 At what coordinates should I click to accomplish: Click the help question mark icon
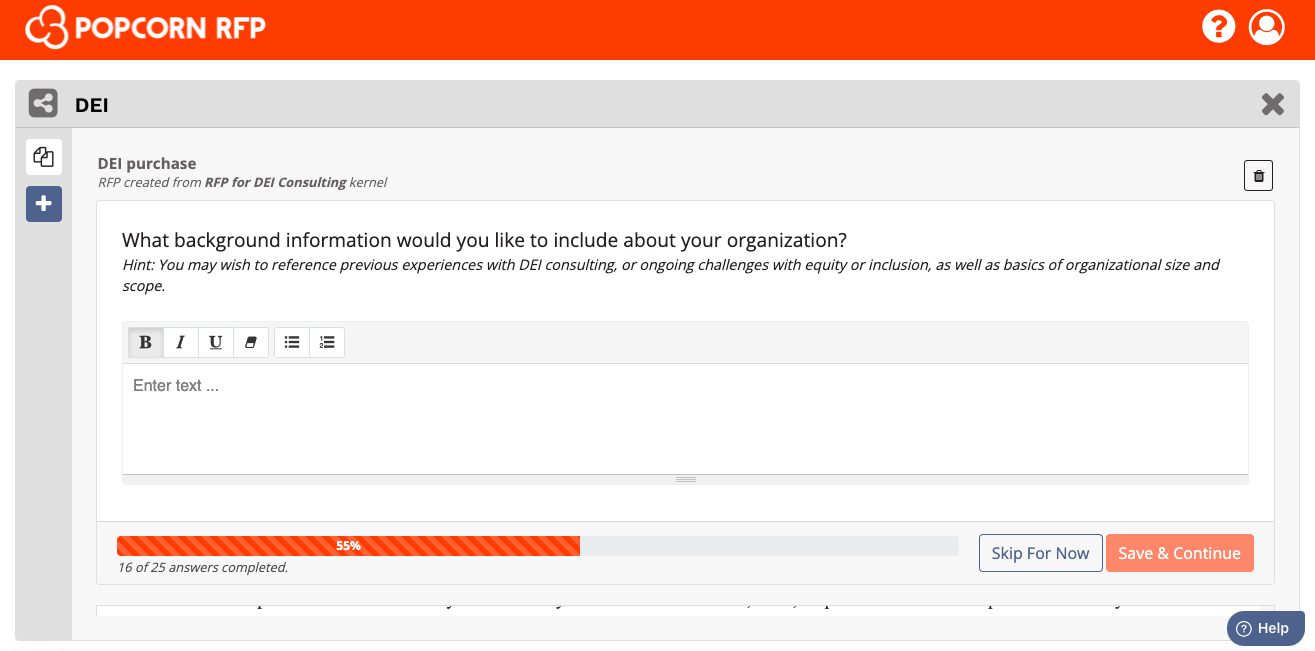pos(1218,26)
